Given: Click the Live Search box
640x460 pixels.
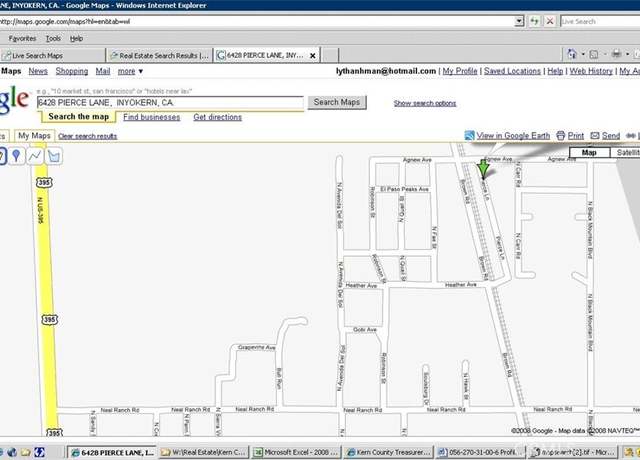Looking at the screenshot, I should point(600,21).
